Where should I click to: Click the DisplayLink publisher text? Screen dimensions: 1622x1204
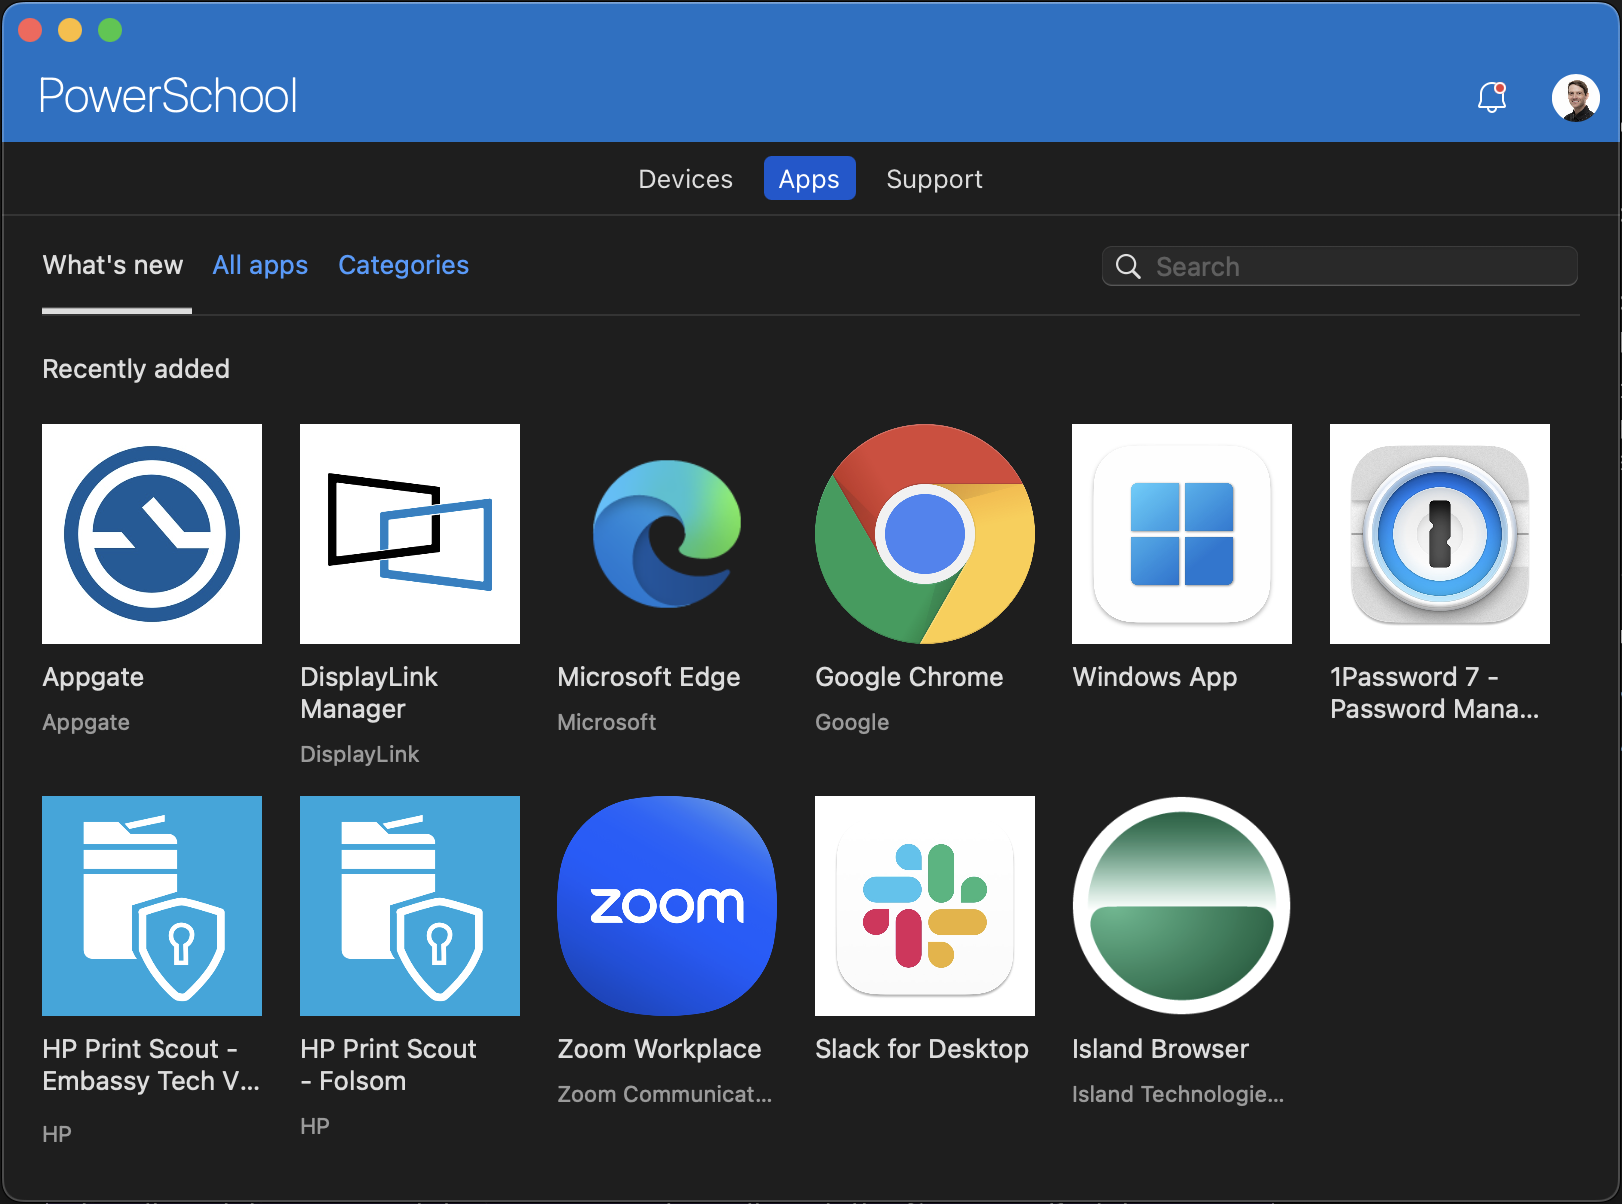coord(360,754)
